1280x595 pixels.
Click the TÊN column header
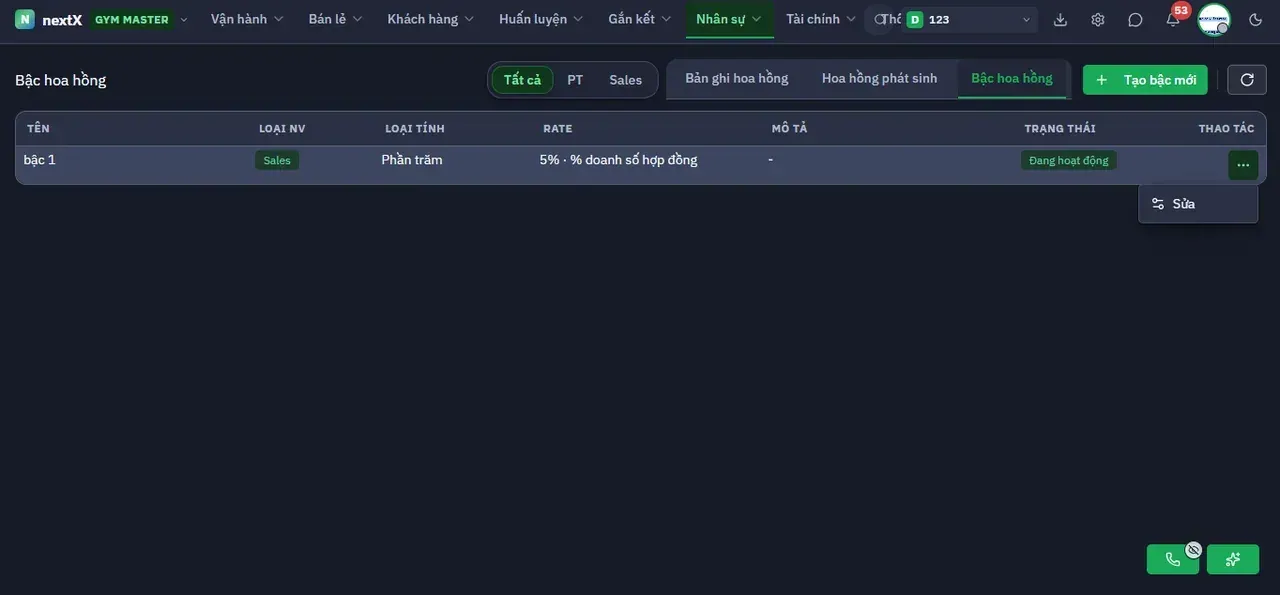[x=38, y=129]
